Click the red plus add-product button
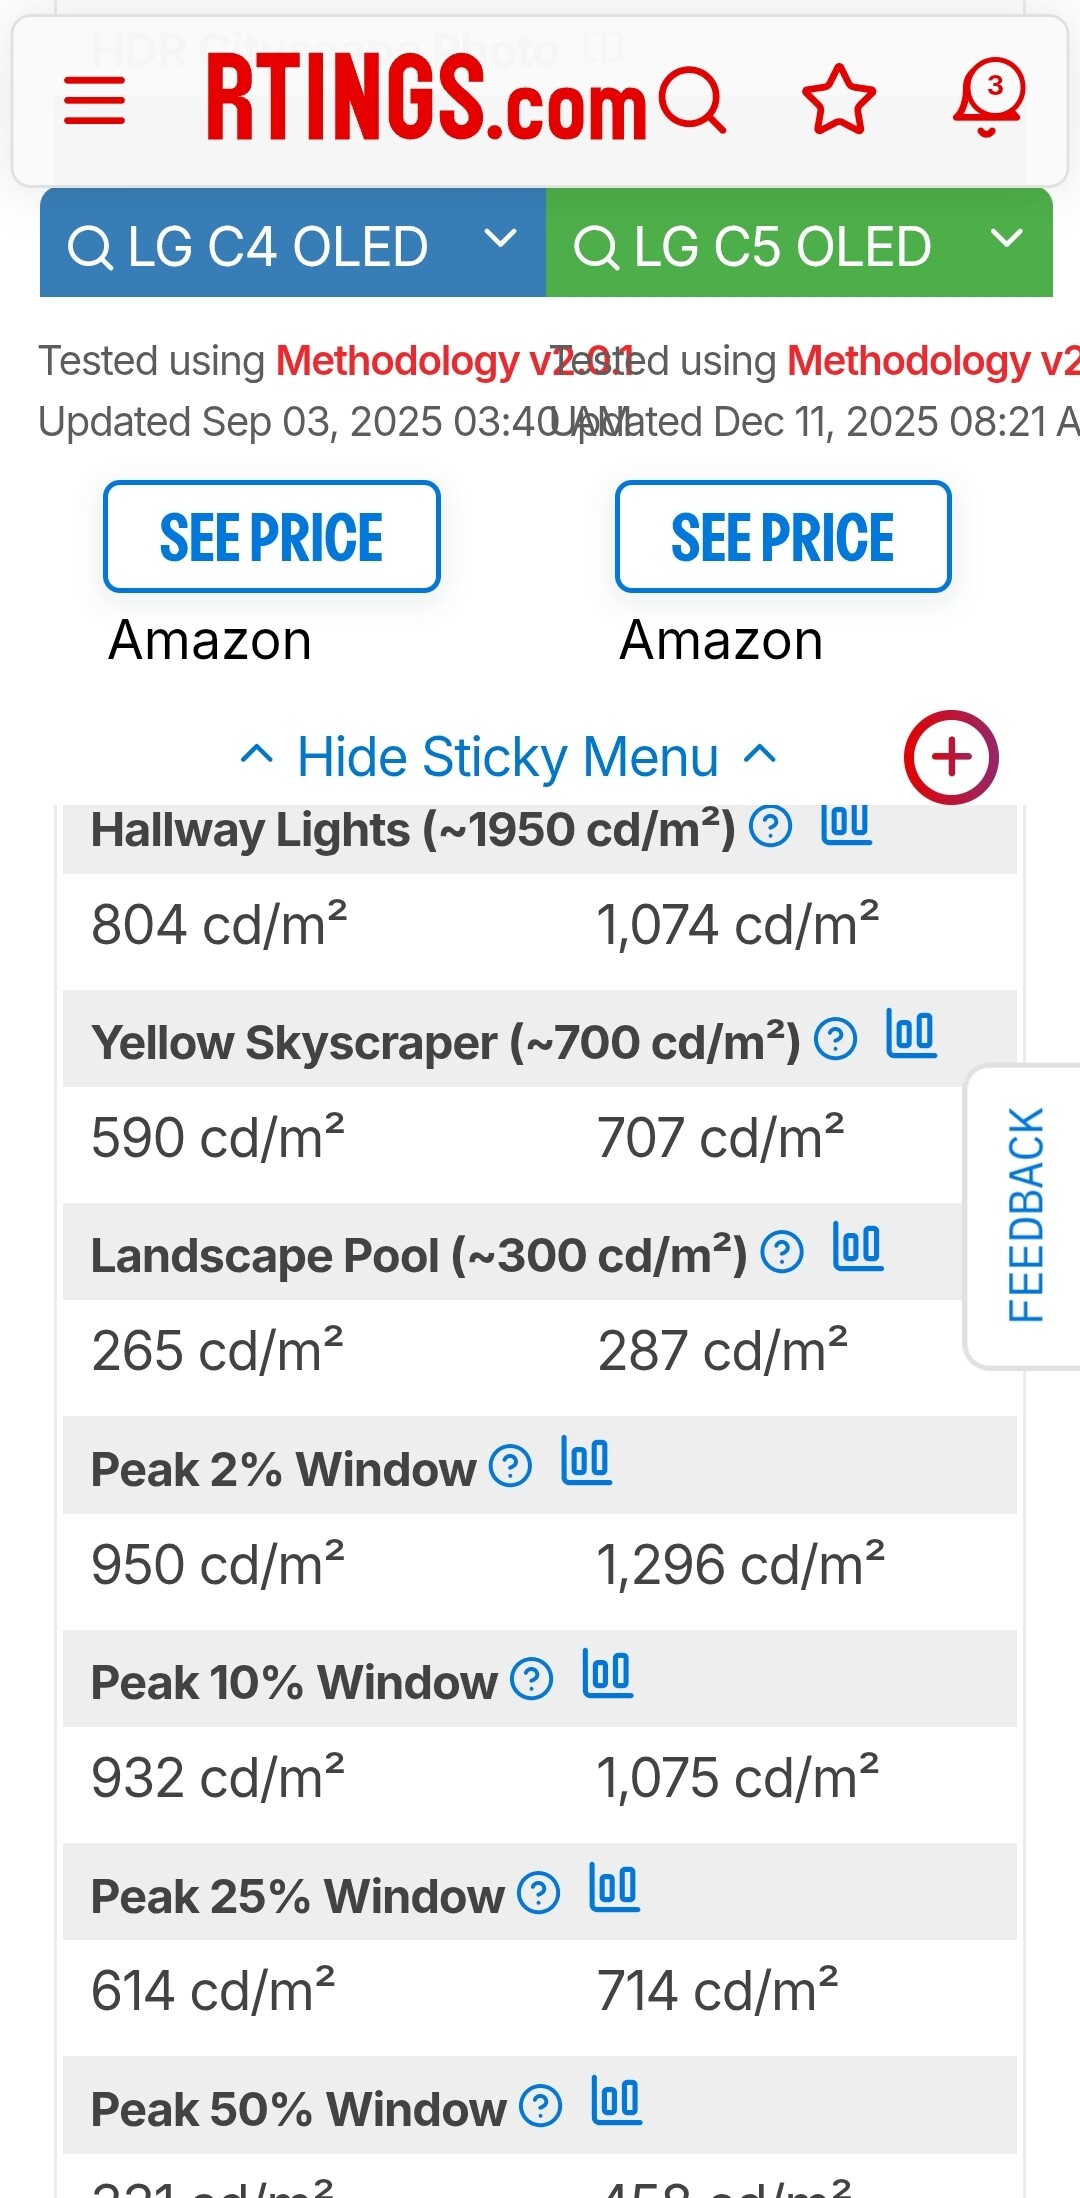The image size is (1080, 2198). point(951,757)
